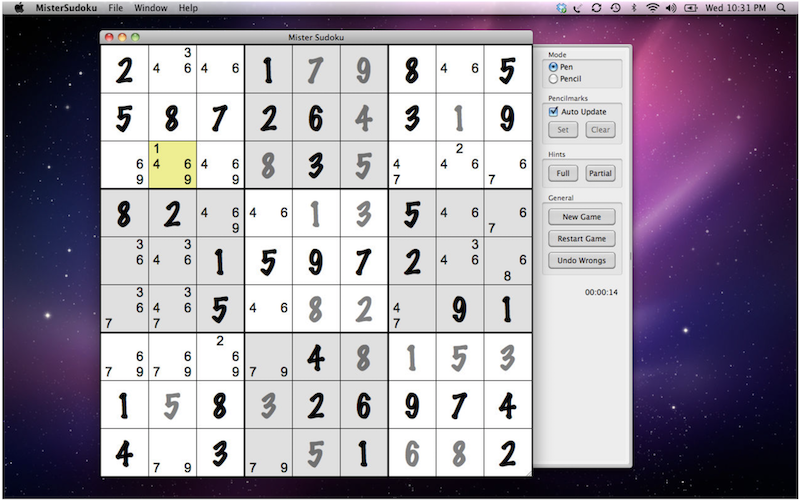800x501 pixels.
Task: Select the Pencil mode radio button
Action: [553, 79]
